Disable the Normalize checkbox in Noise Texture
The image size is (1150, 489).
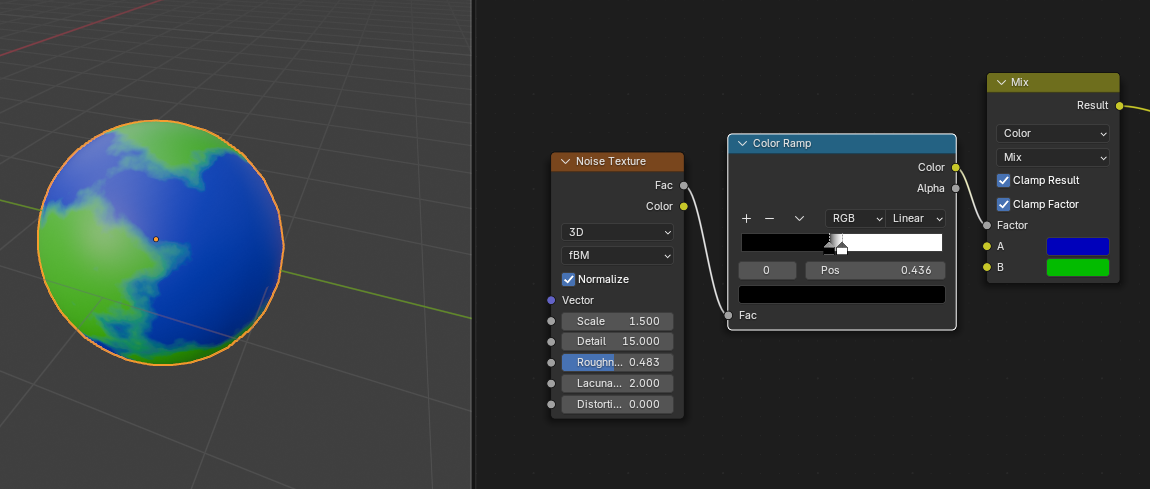(569, 279)
